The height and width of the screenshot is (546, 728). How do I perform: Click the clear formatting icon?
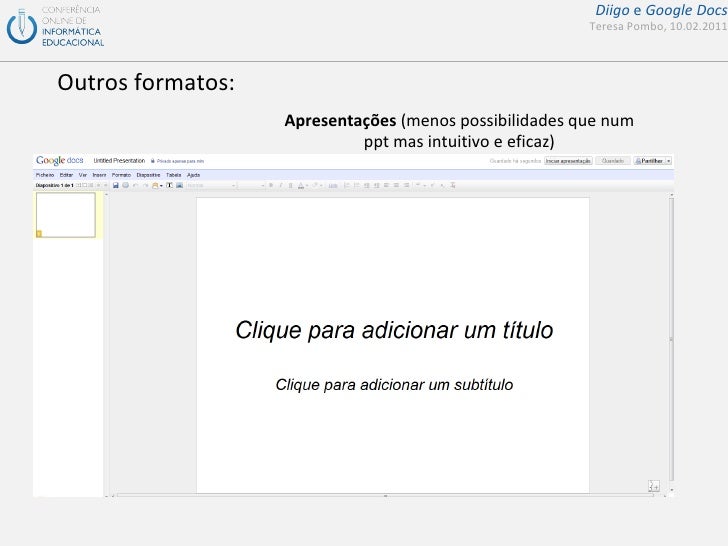[453, 185]
